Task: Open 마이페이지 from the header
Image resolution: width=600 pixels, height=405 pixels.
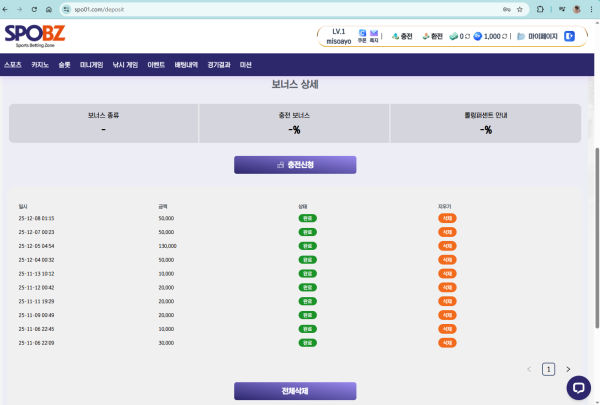Action: pos(540,36)
